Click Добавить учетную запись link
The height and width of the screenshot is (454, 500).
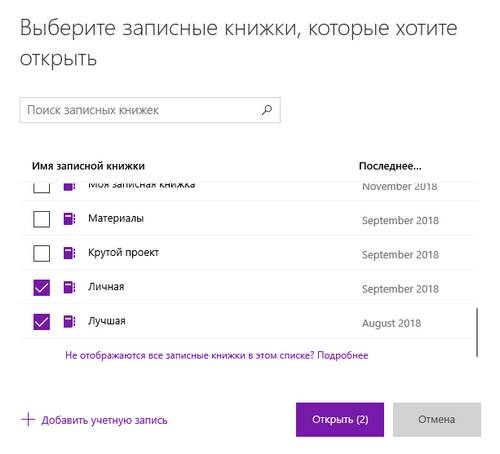[104, 420]
